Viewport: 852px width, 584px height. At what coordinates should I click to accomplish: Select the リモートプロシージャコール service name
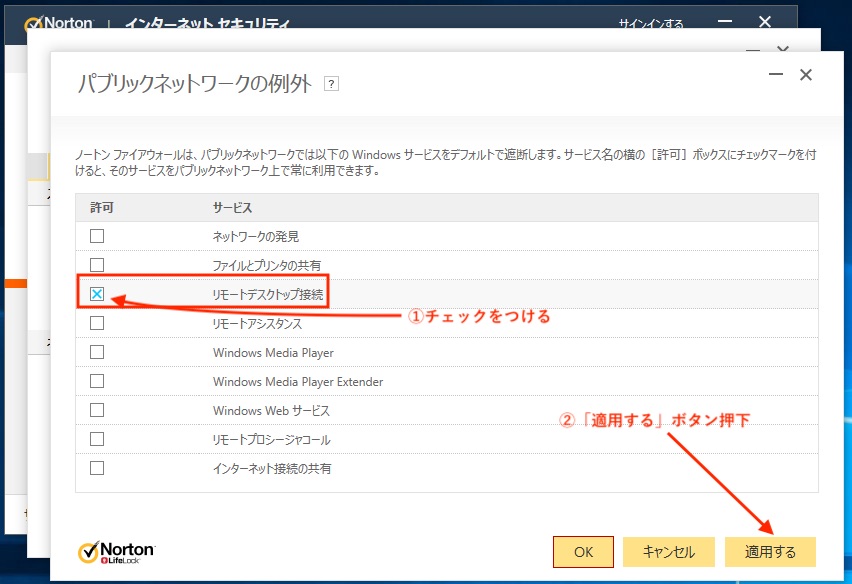[271, 439]
